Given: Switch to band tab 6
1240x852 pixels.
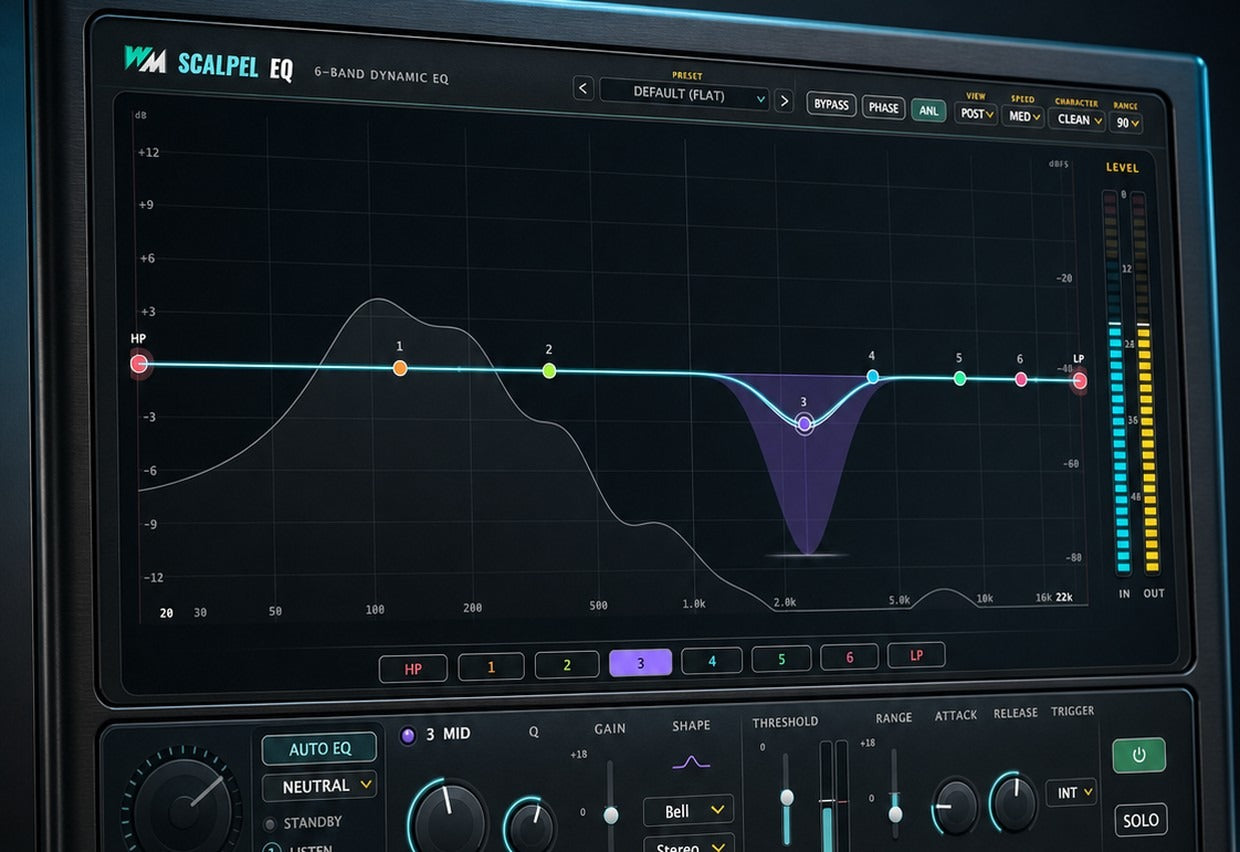Looking at the screenshot, I should [x=850, y=657].
